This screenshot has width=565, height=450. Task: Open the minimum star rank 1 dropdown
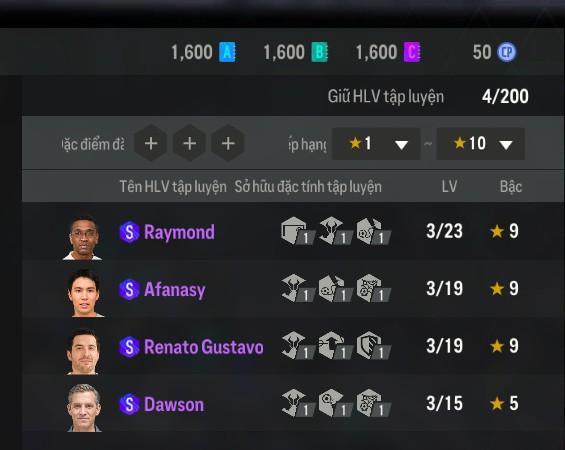pyautogui.click(x=376, y=144)
